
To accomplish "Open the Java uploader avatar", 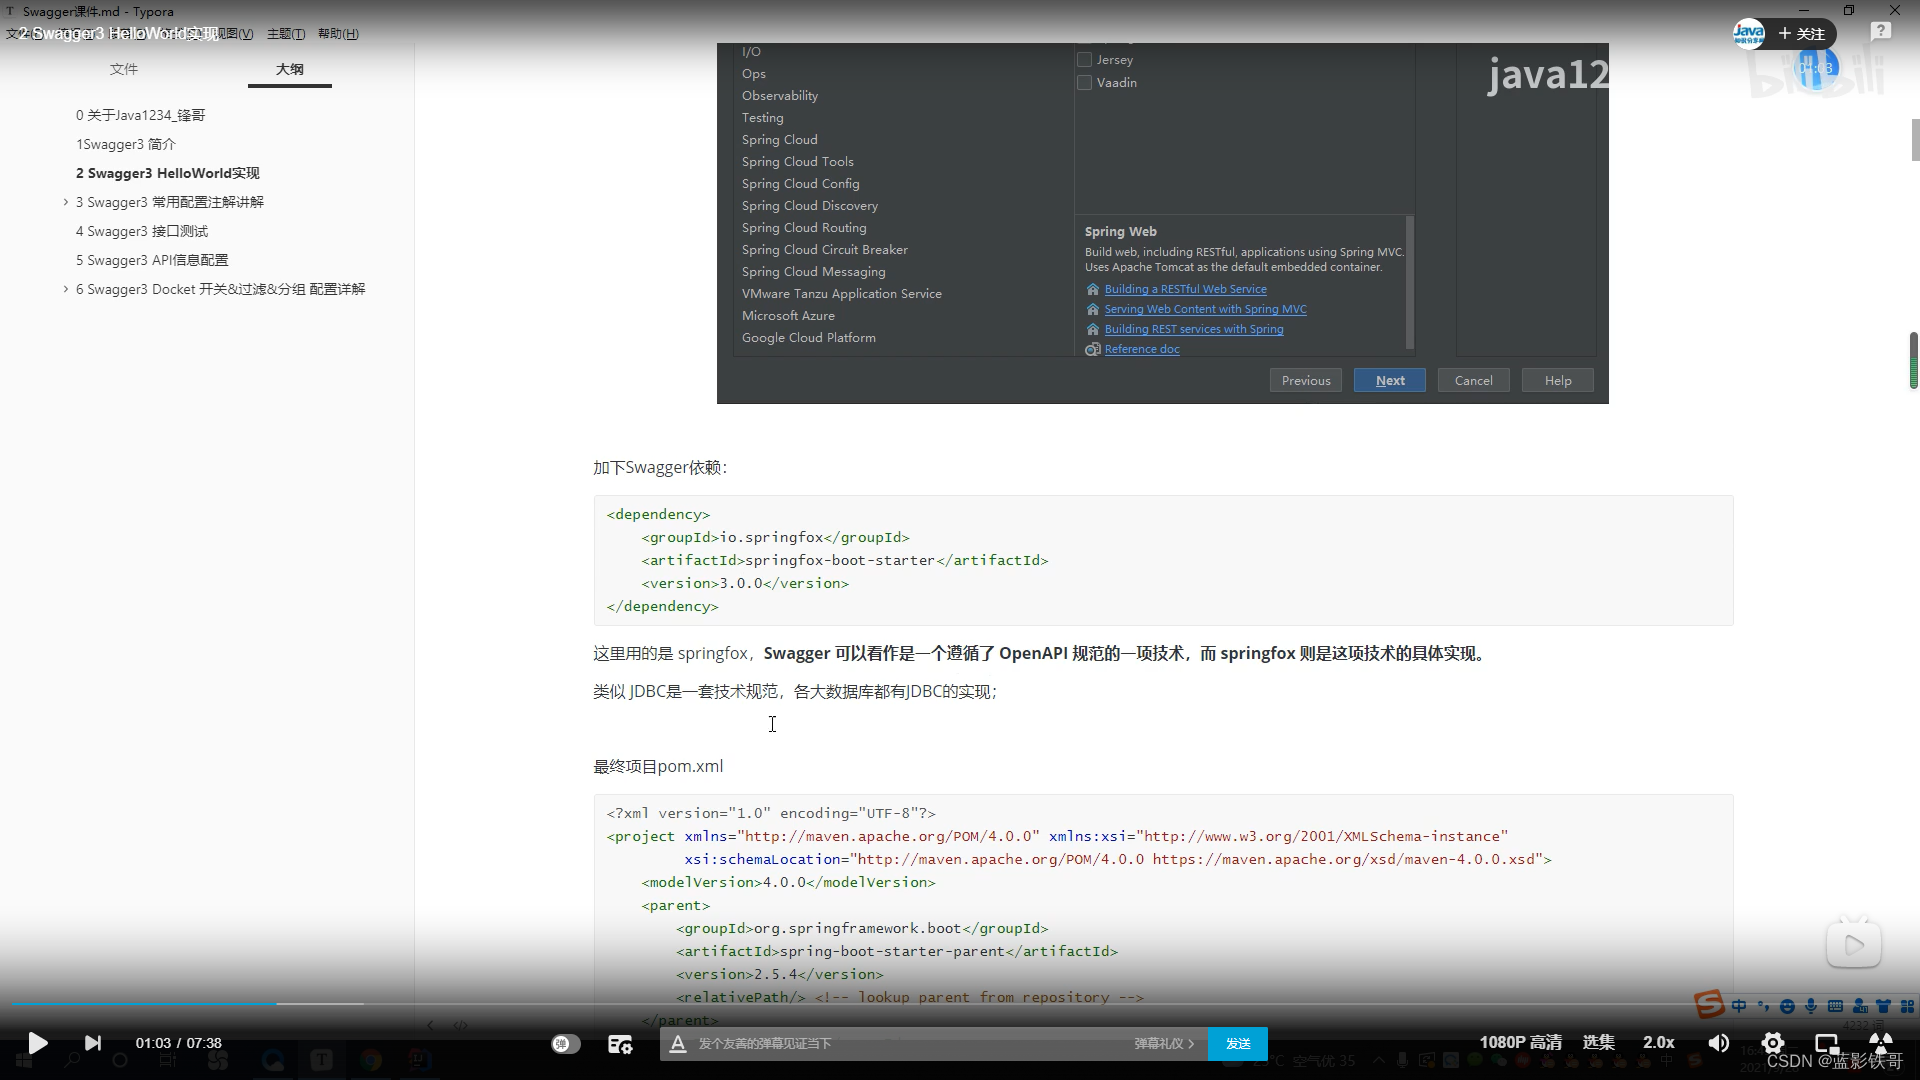I will point(1748,34).
